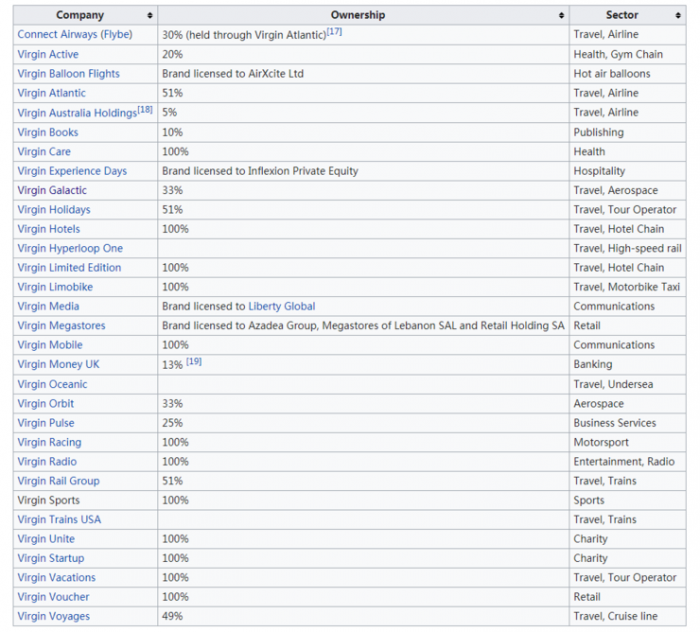Viewport: 700px width, 632px height.
Task: Open the Flybe link
Action: (x=117, y=35)
